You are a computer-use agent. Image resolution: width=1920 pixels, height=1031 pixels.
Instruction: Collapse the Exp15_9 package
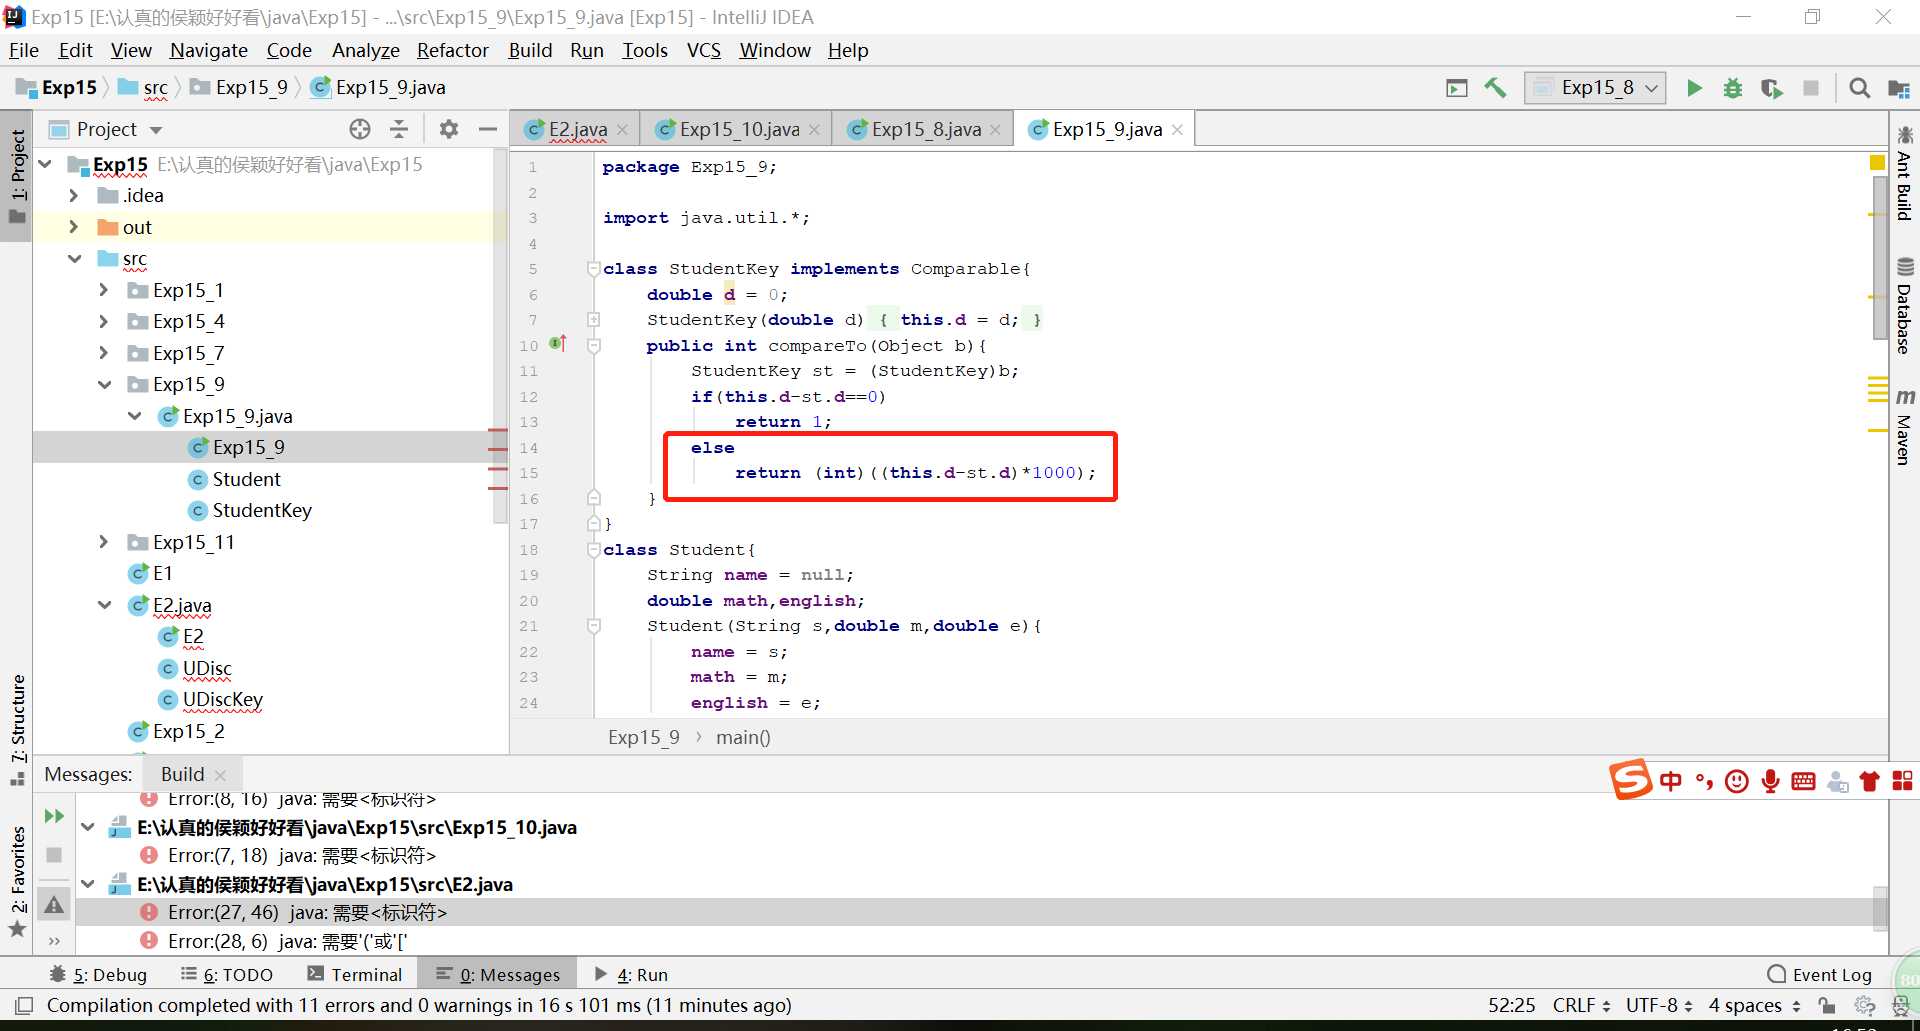click(104, 384)
